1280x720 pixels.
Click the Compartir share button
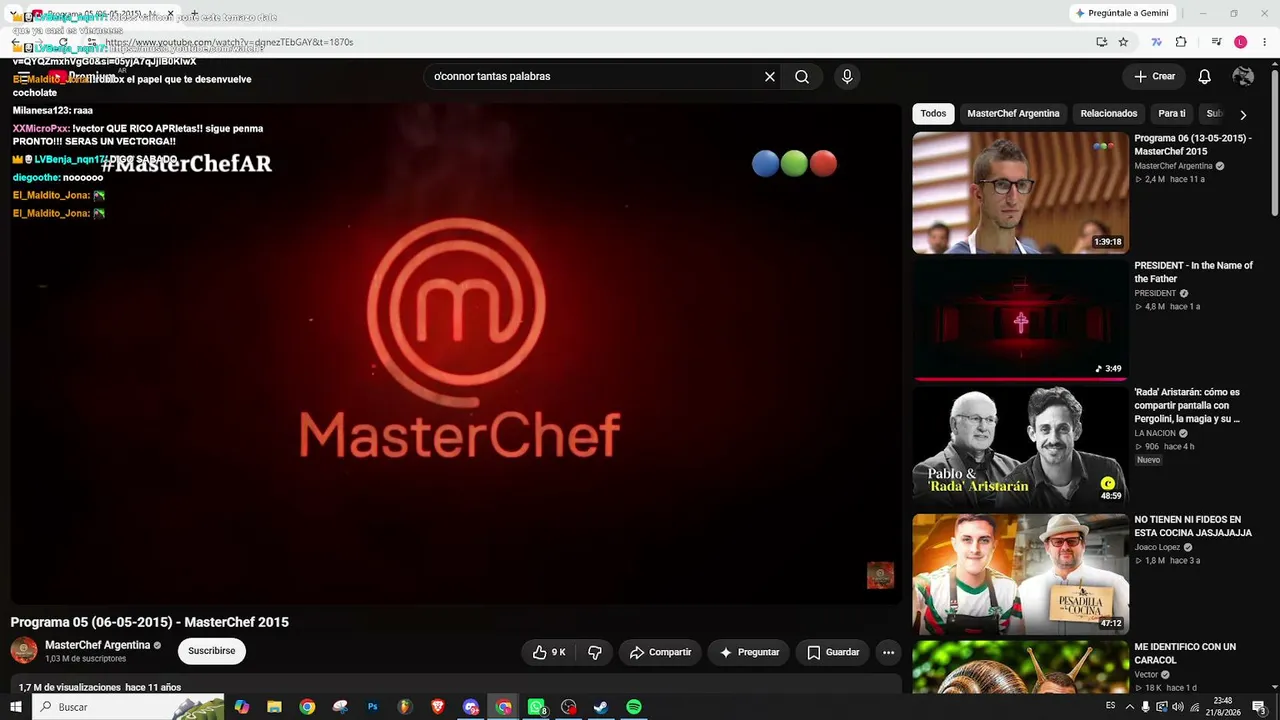[x=660, y=652]
